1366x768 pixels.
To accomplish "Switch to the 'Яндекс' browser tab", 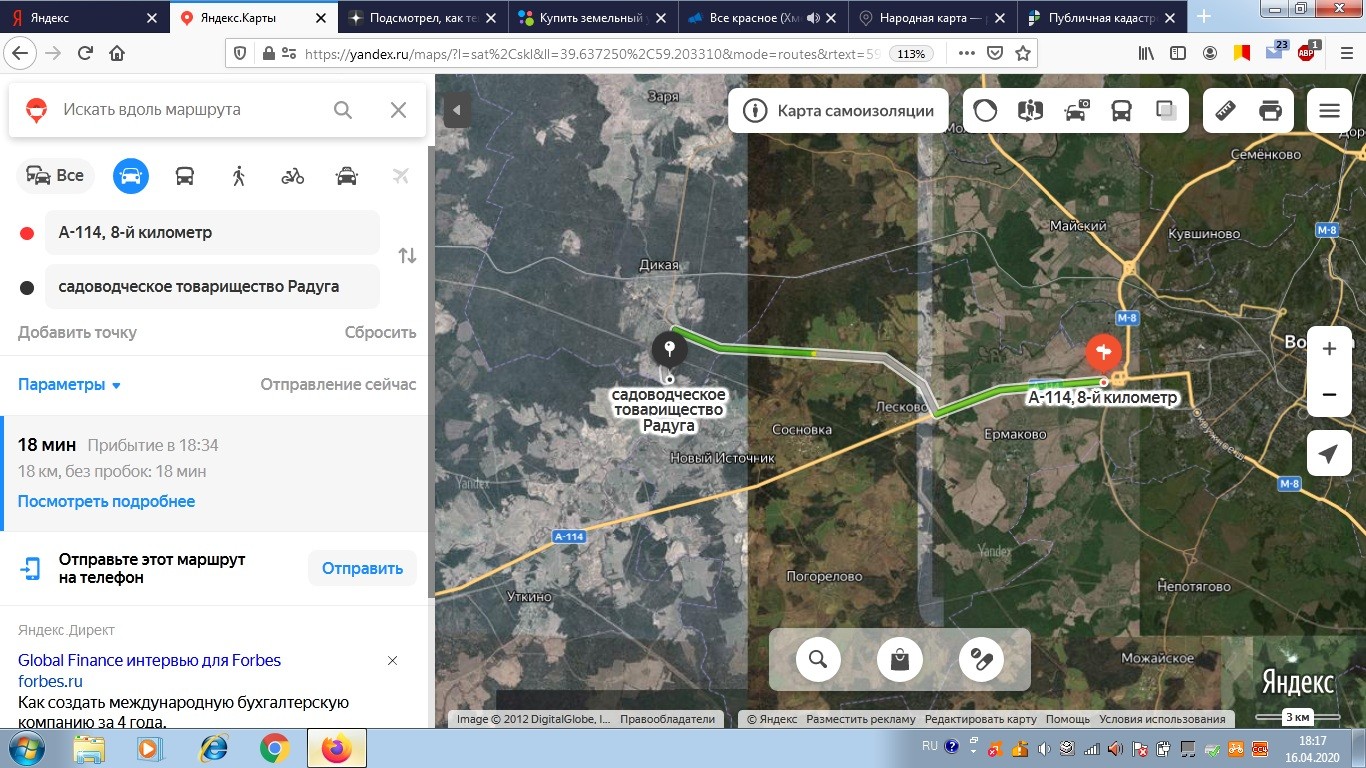I will point(82,17).
